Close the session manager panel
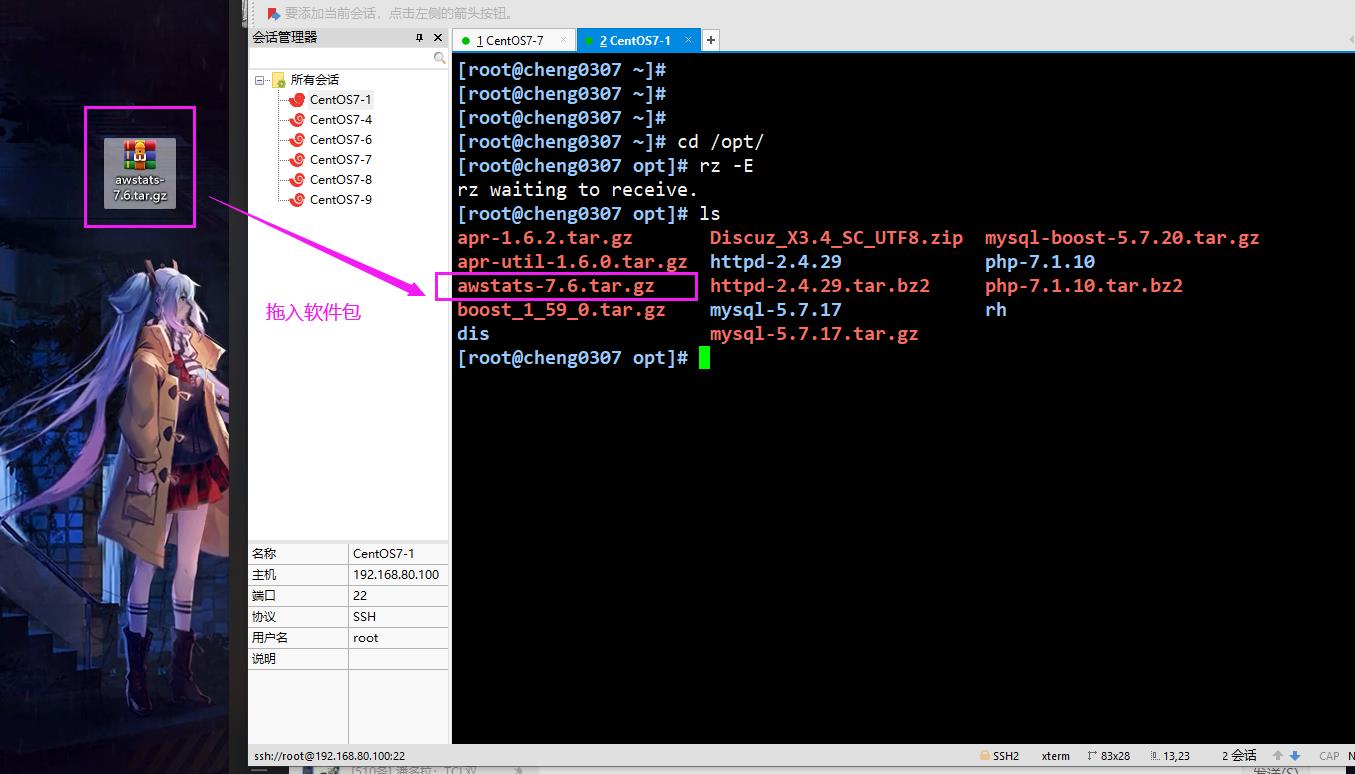 coord(438,37)
